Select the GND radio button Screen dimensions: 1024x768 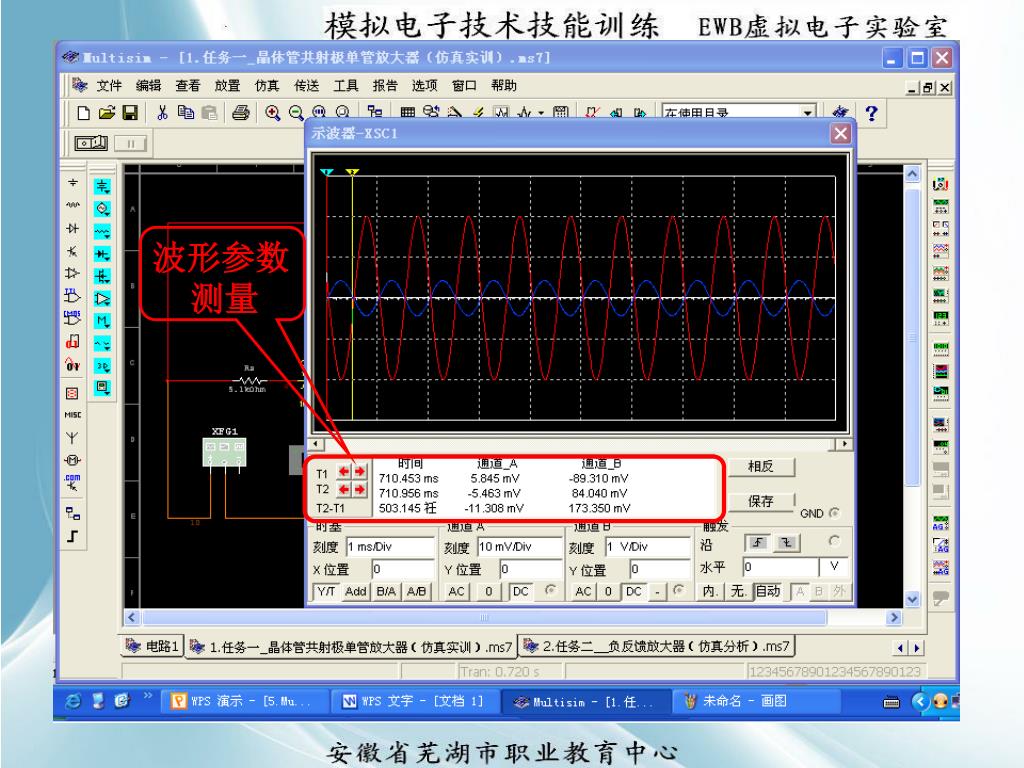[x=834, y=513]
